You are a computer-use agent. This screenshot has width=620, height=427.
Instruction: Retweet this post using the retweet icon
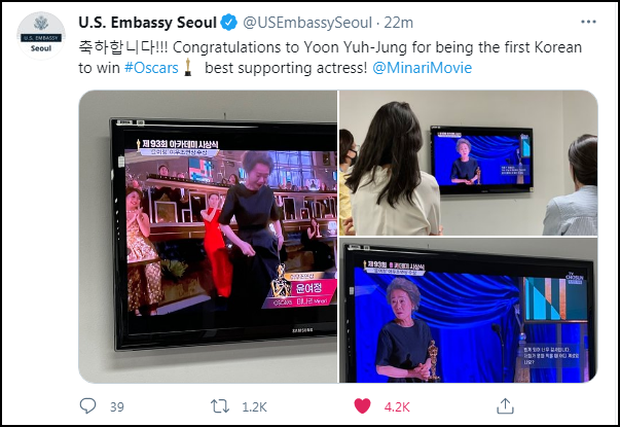pos(219,406)
